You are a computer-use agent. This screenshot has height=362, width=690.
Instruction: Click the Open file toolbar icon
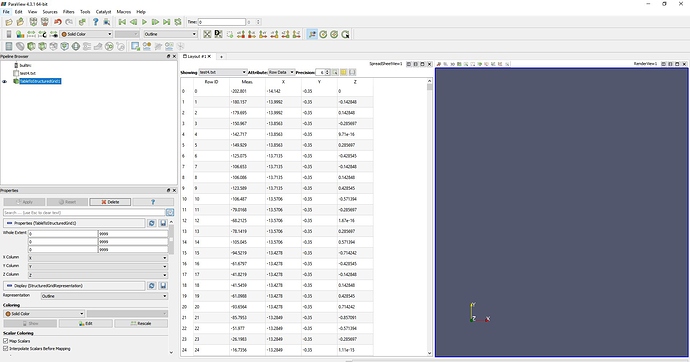tap(9, 22)
